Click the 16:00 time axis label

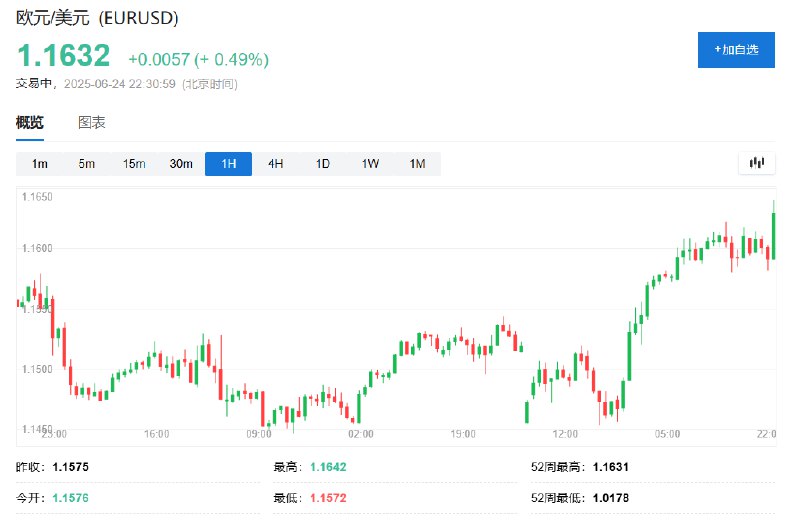click(156, 434)
